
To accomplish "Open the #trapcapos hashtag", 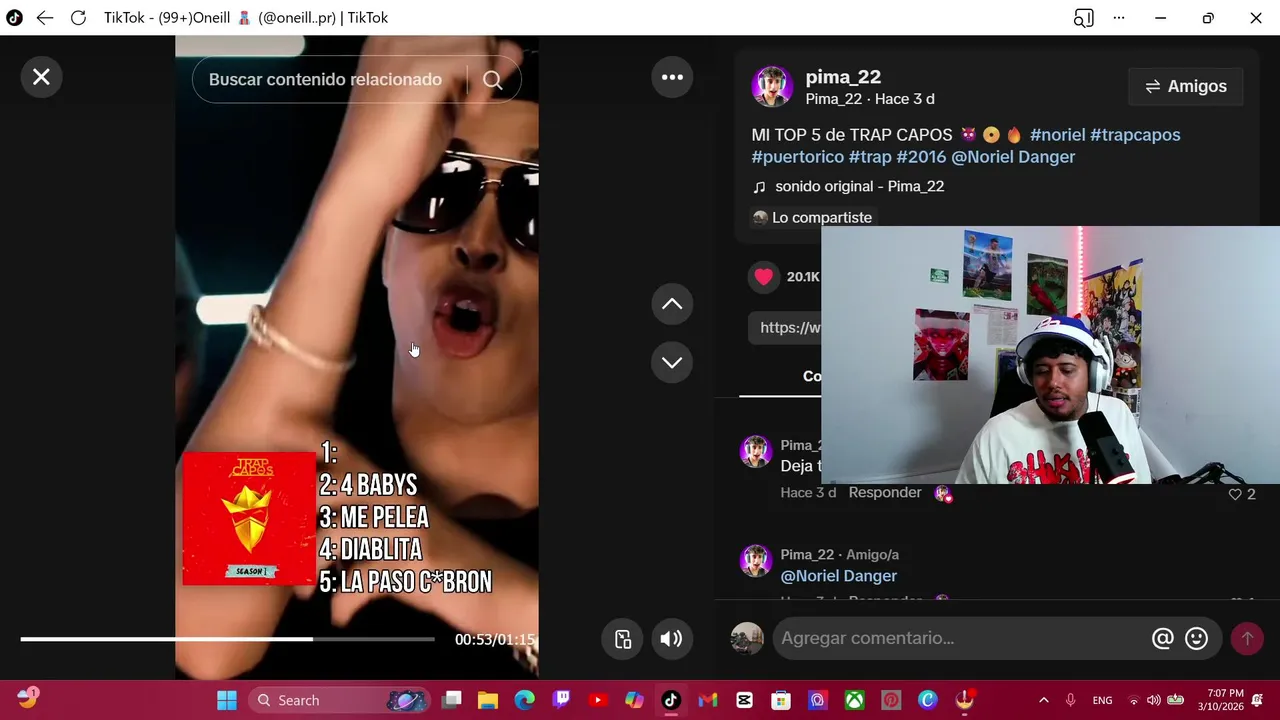I will pyautogui.click(x=1135, y=135).
